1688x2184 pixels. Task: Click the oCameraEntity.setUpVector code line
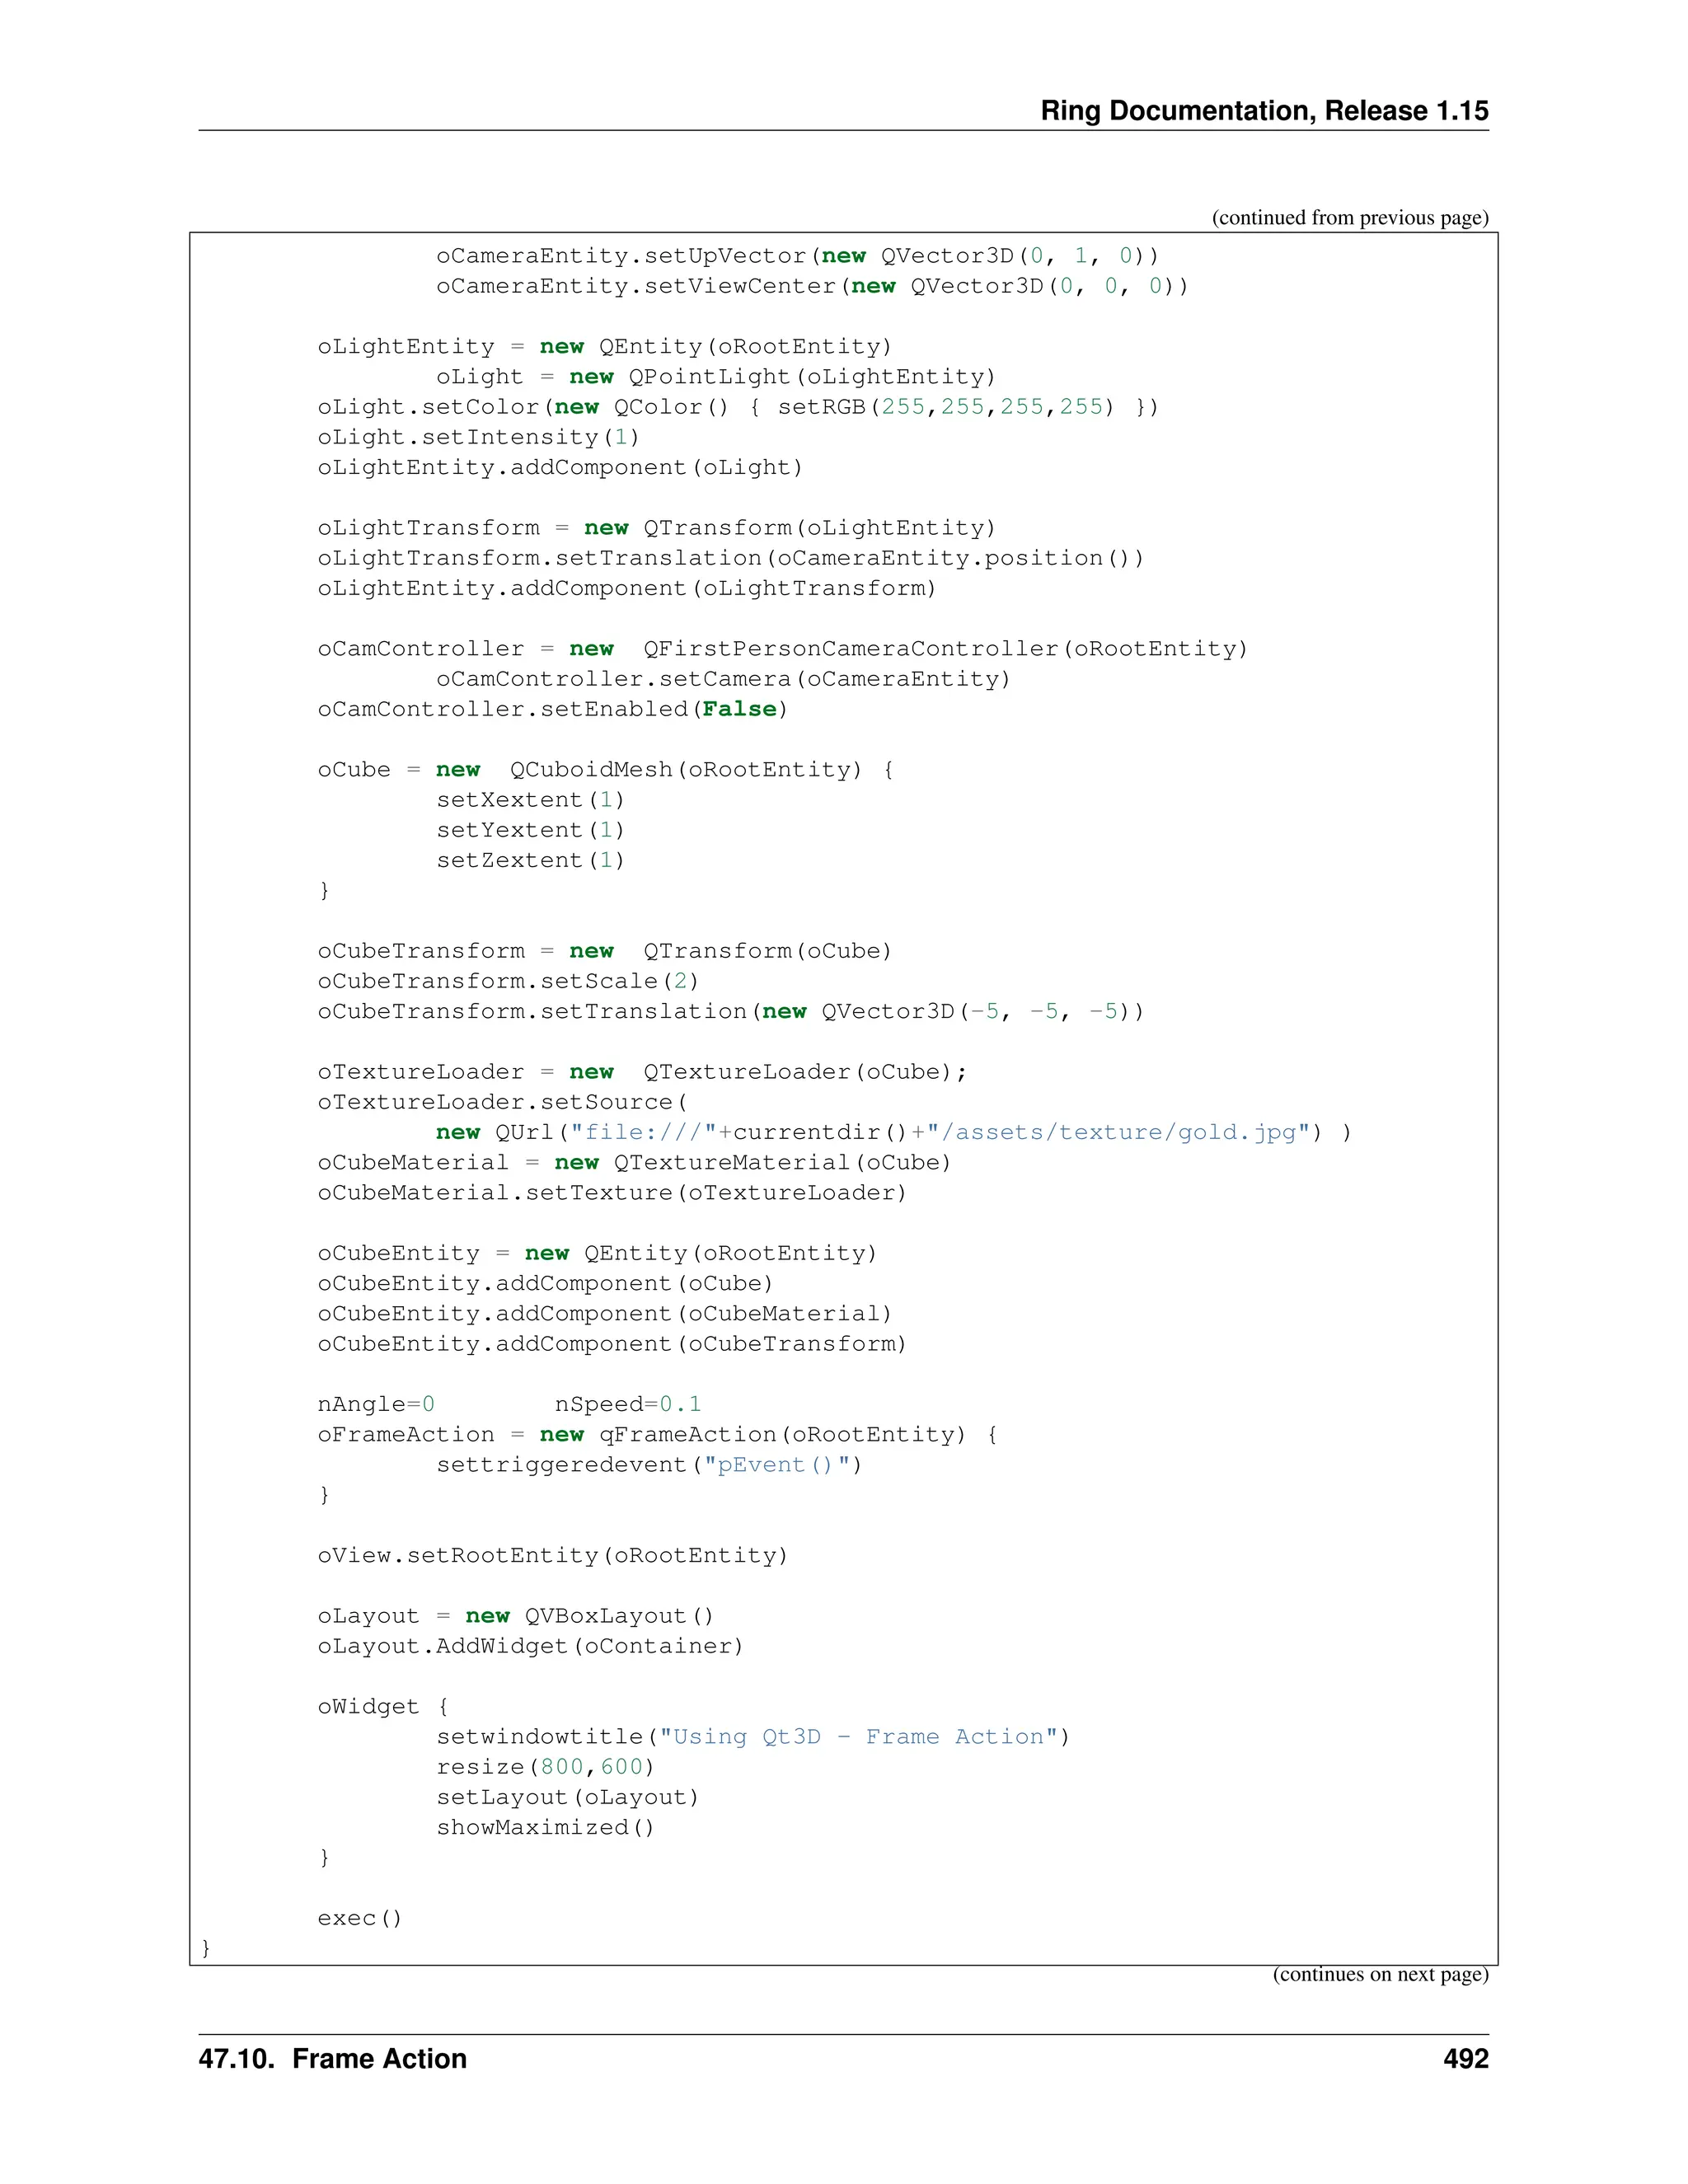796,256
